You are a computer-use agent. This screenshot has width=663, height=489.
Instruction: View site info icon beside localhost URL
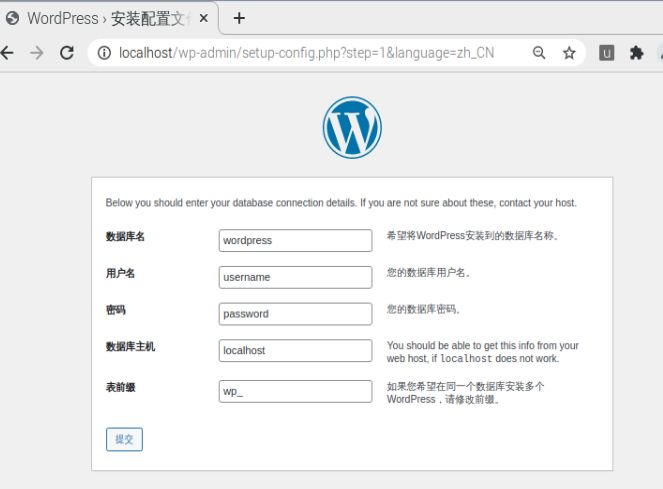[104, 53]
